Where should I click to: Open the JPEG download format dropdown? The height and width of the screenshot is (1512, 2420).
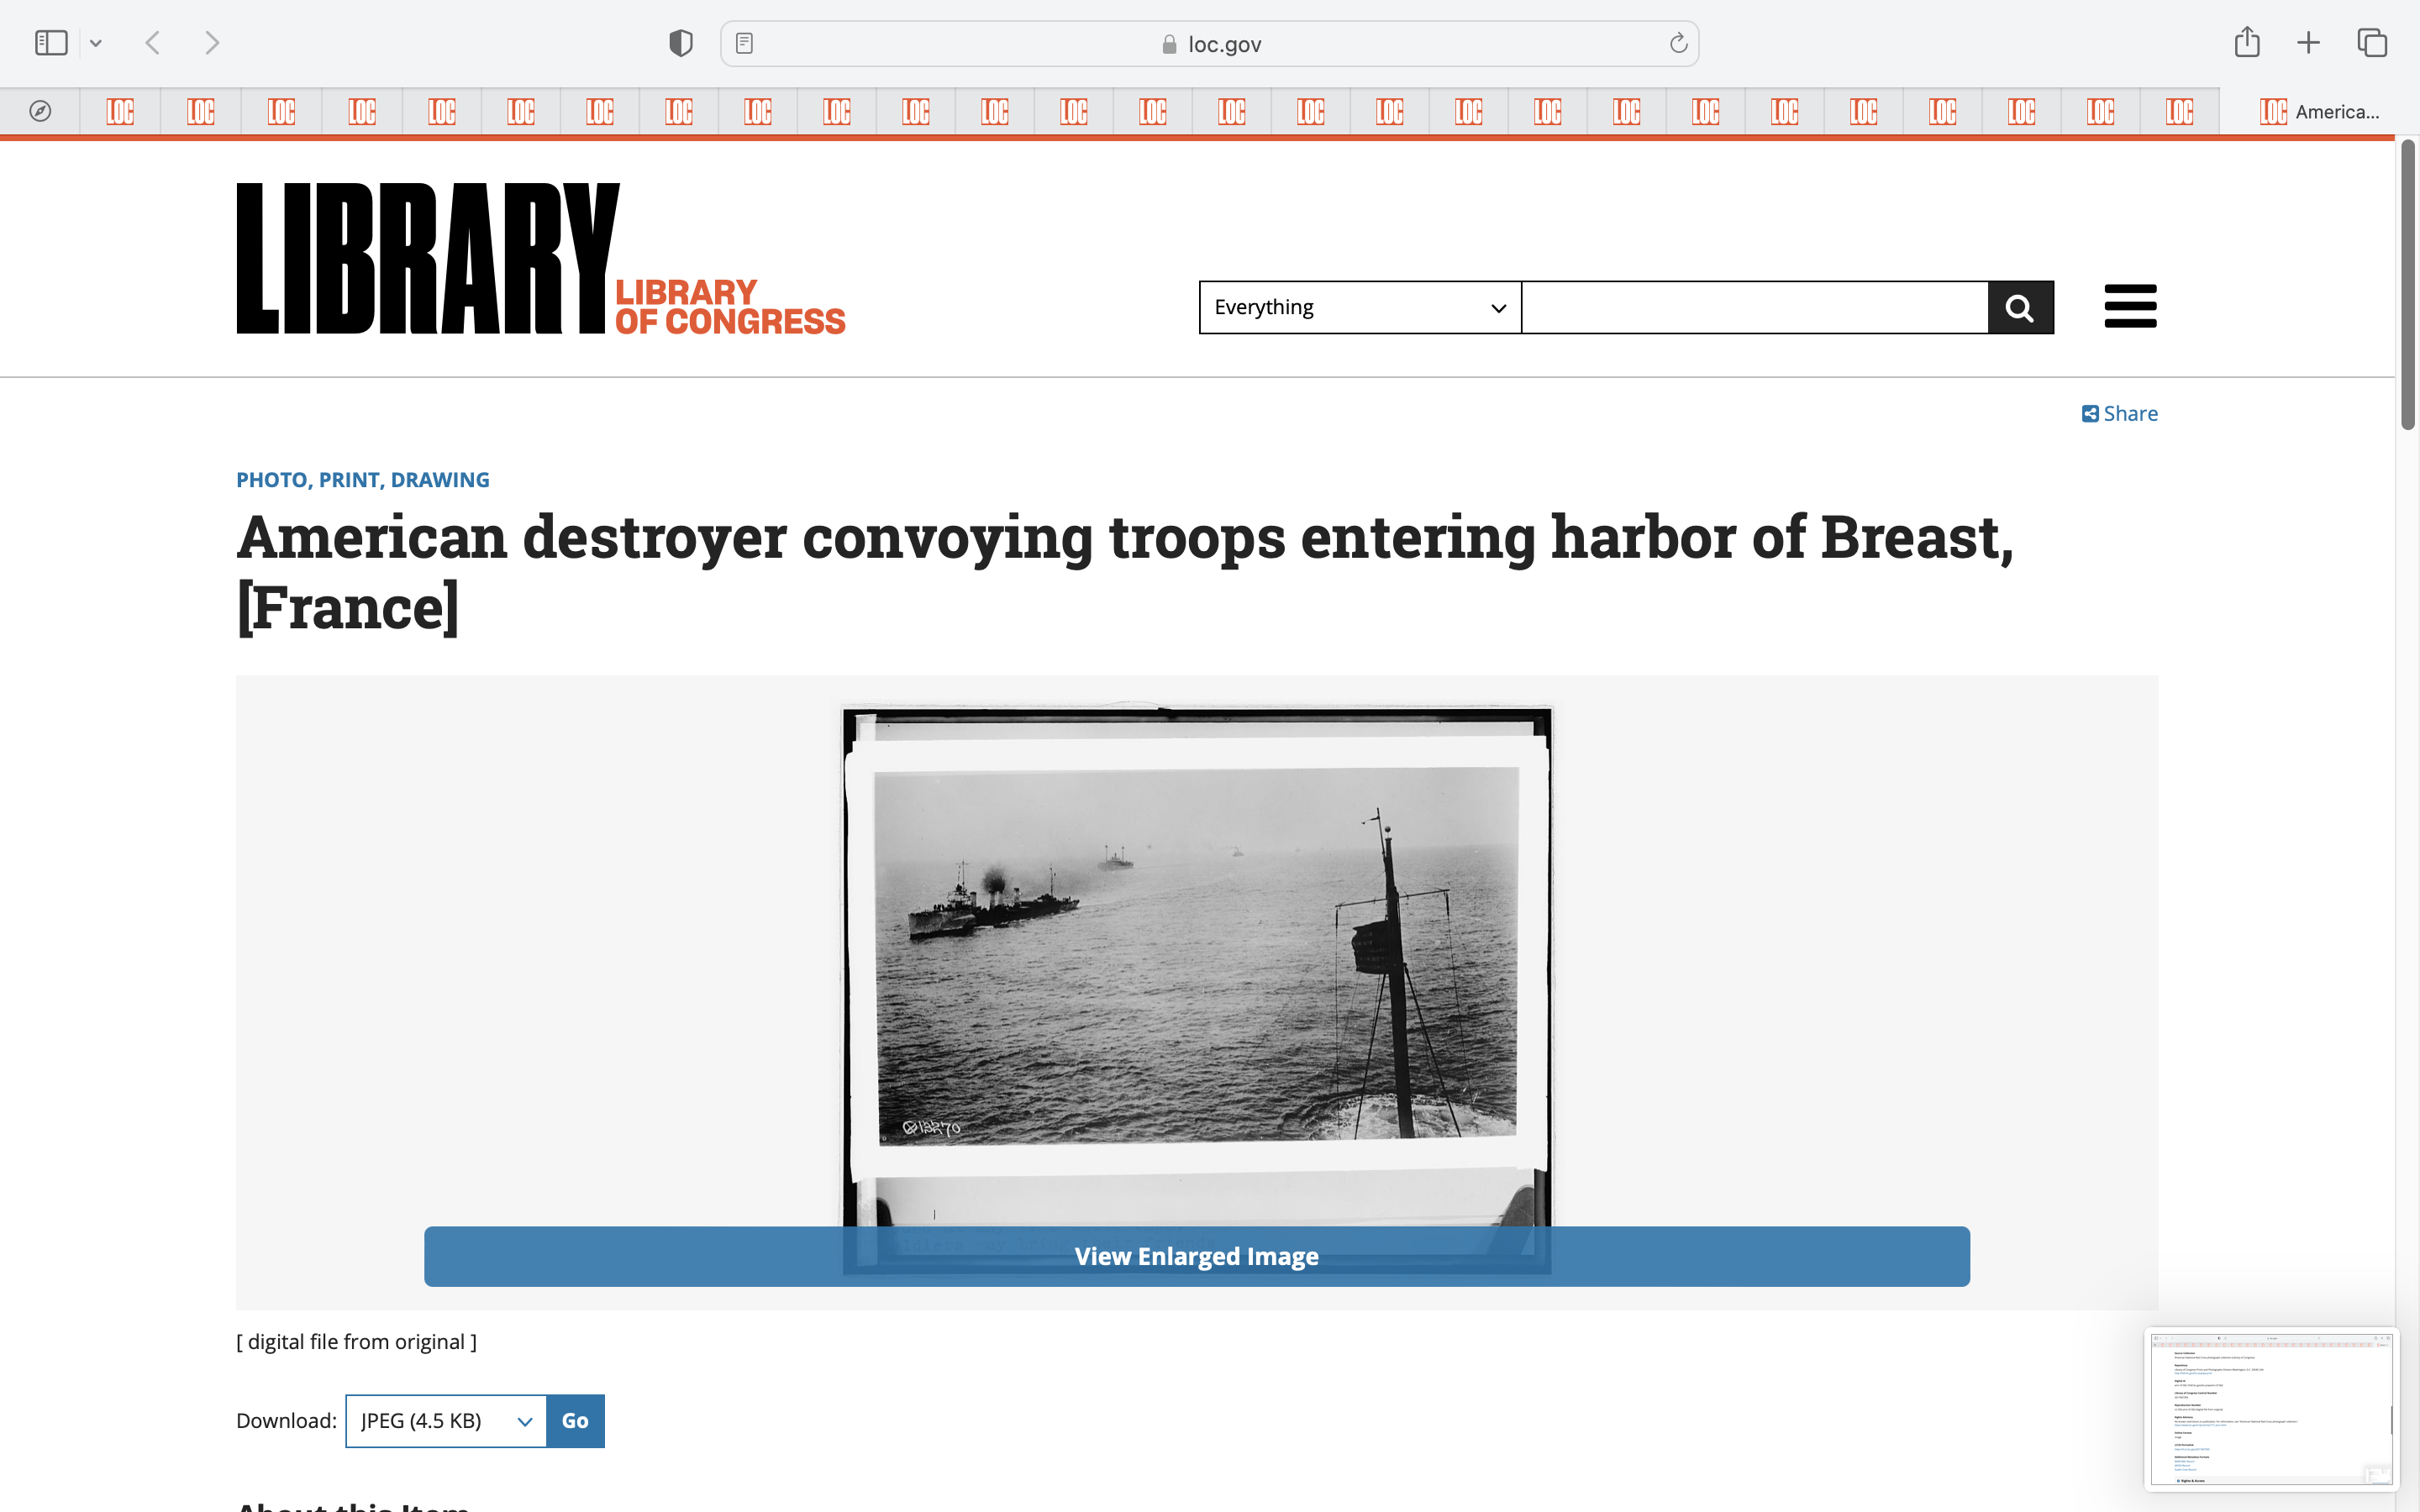pos(445,1420)
